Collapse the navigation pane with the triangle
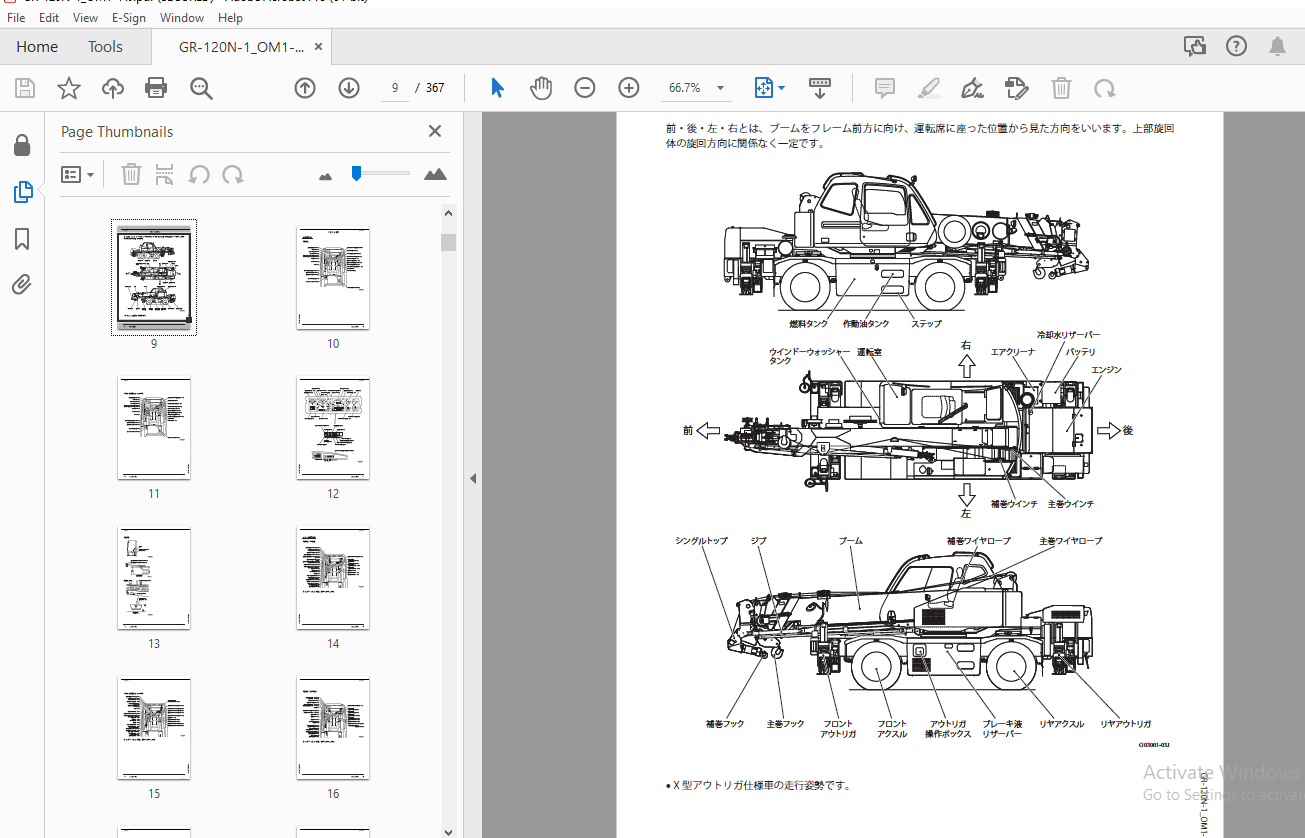Viewport: 1305px width, 838px height. (x=473, y=479)
